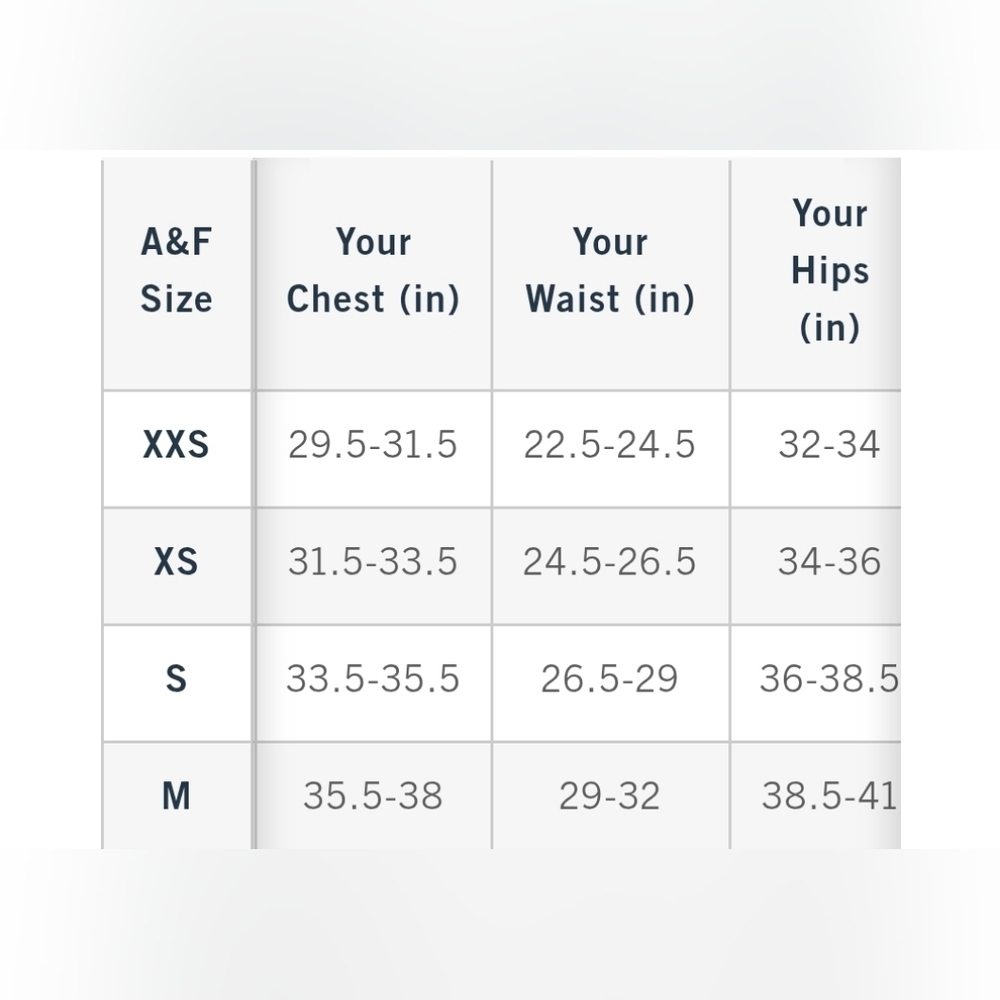
Task: Select hips measurement 38.5-41
Action: [x=829, y=796]
